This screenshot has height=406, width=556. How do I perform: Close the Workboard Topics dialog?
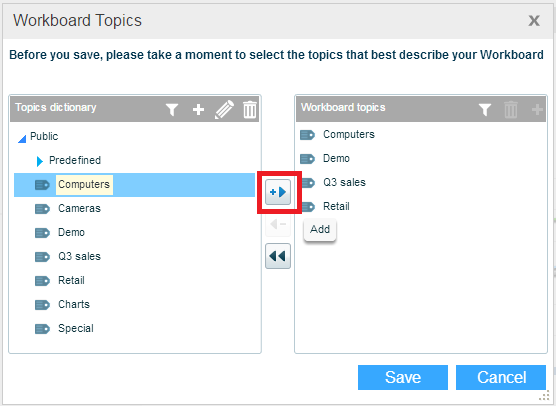click(x=534, y=21)
